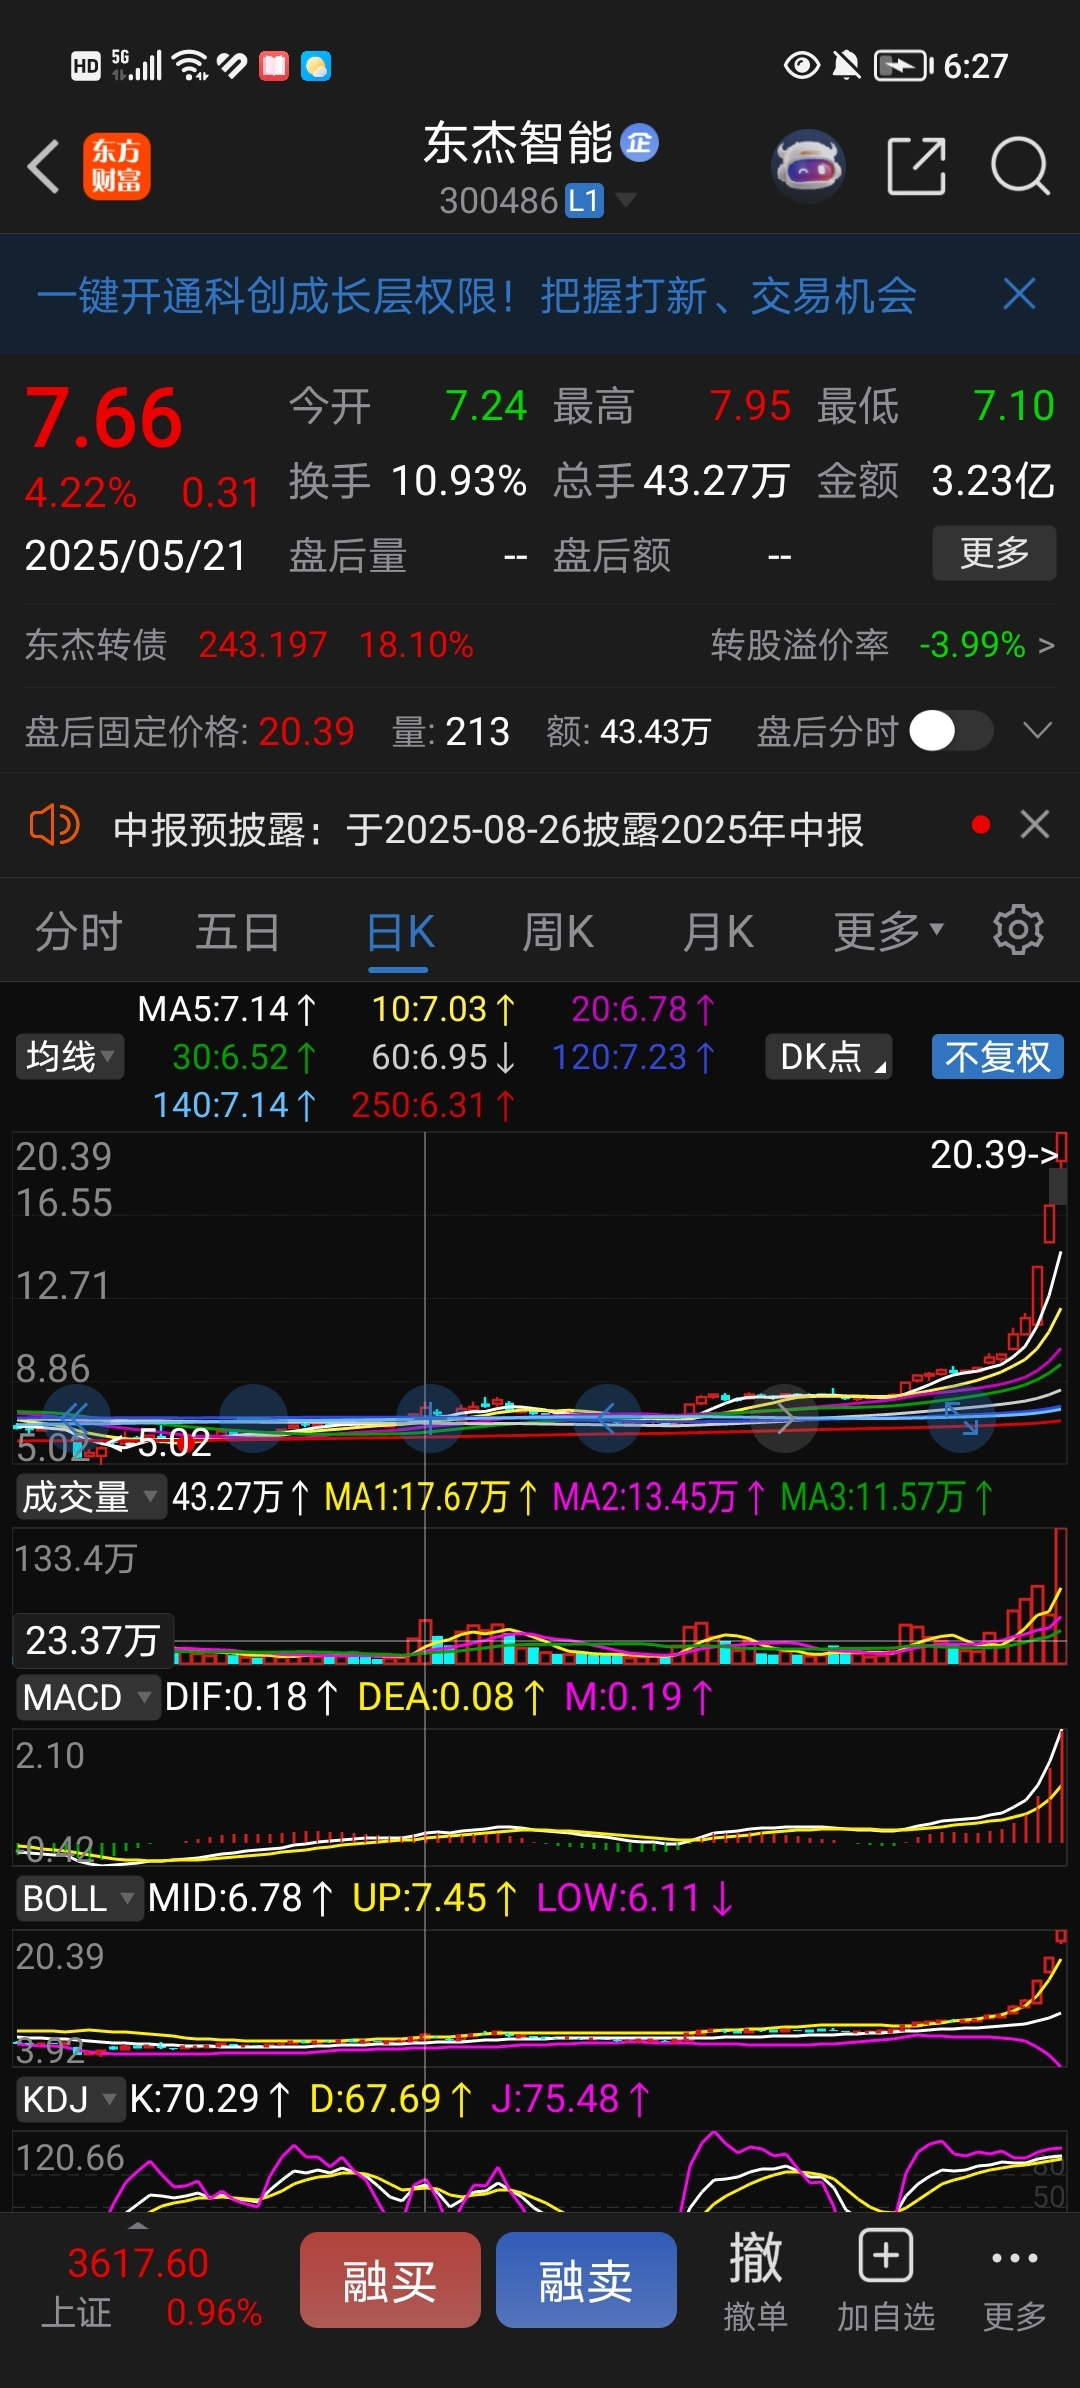Open the 成交量 indicator dropdown
The image size is (1080, 2388).
90,1497
